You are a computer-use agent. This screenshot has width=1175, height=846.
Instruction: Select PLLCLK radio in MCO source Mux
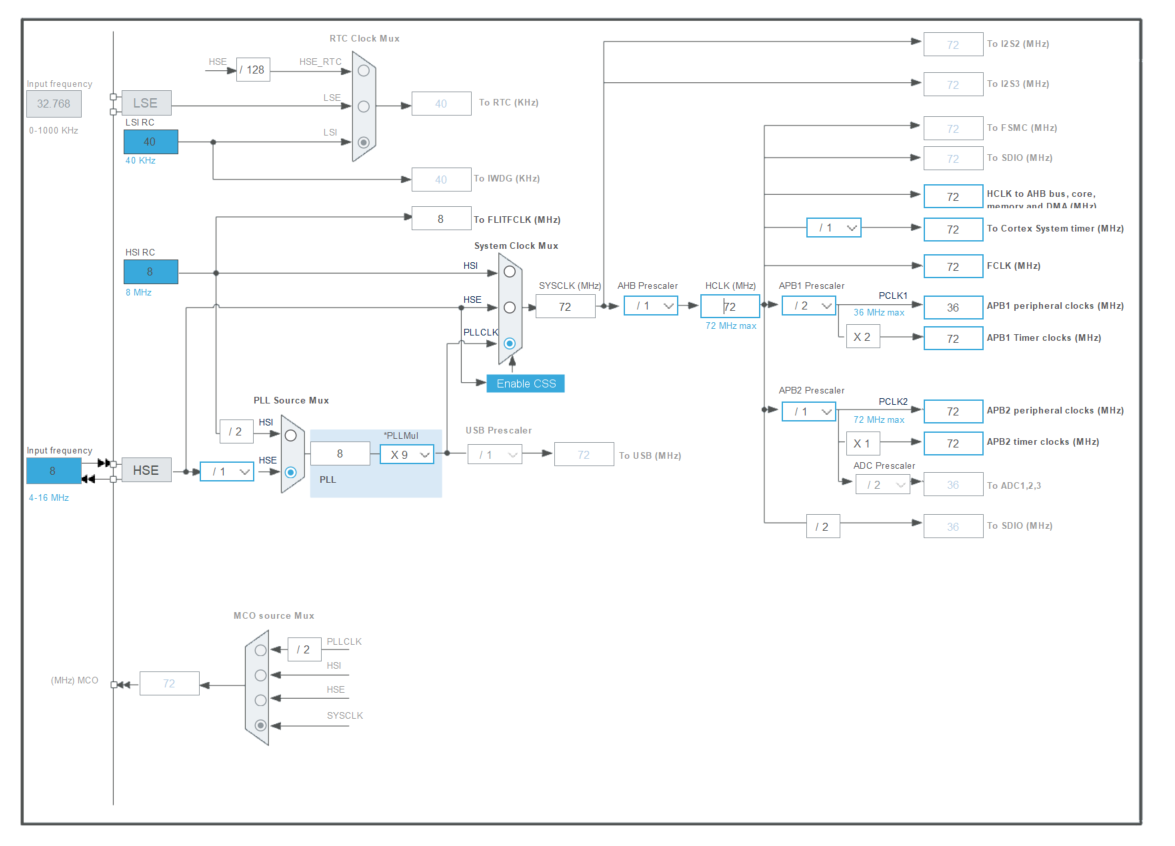point(260,650)
